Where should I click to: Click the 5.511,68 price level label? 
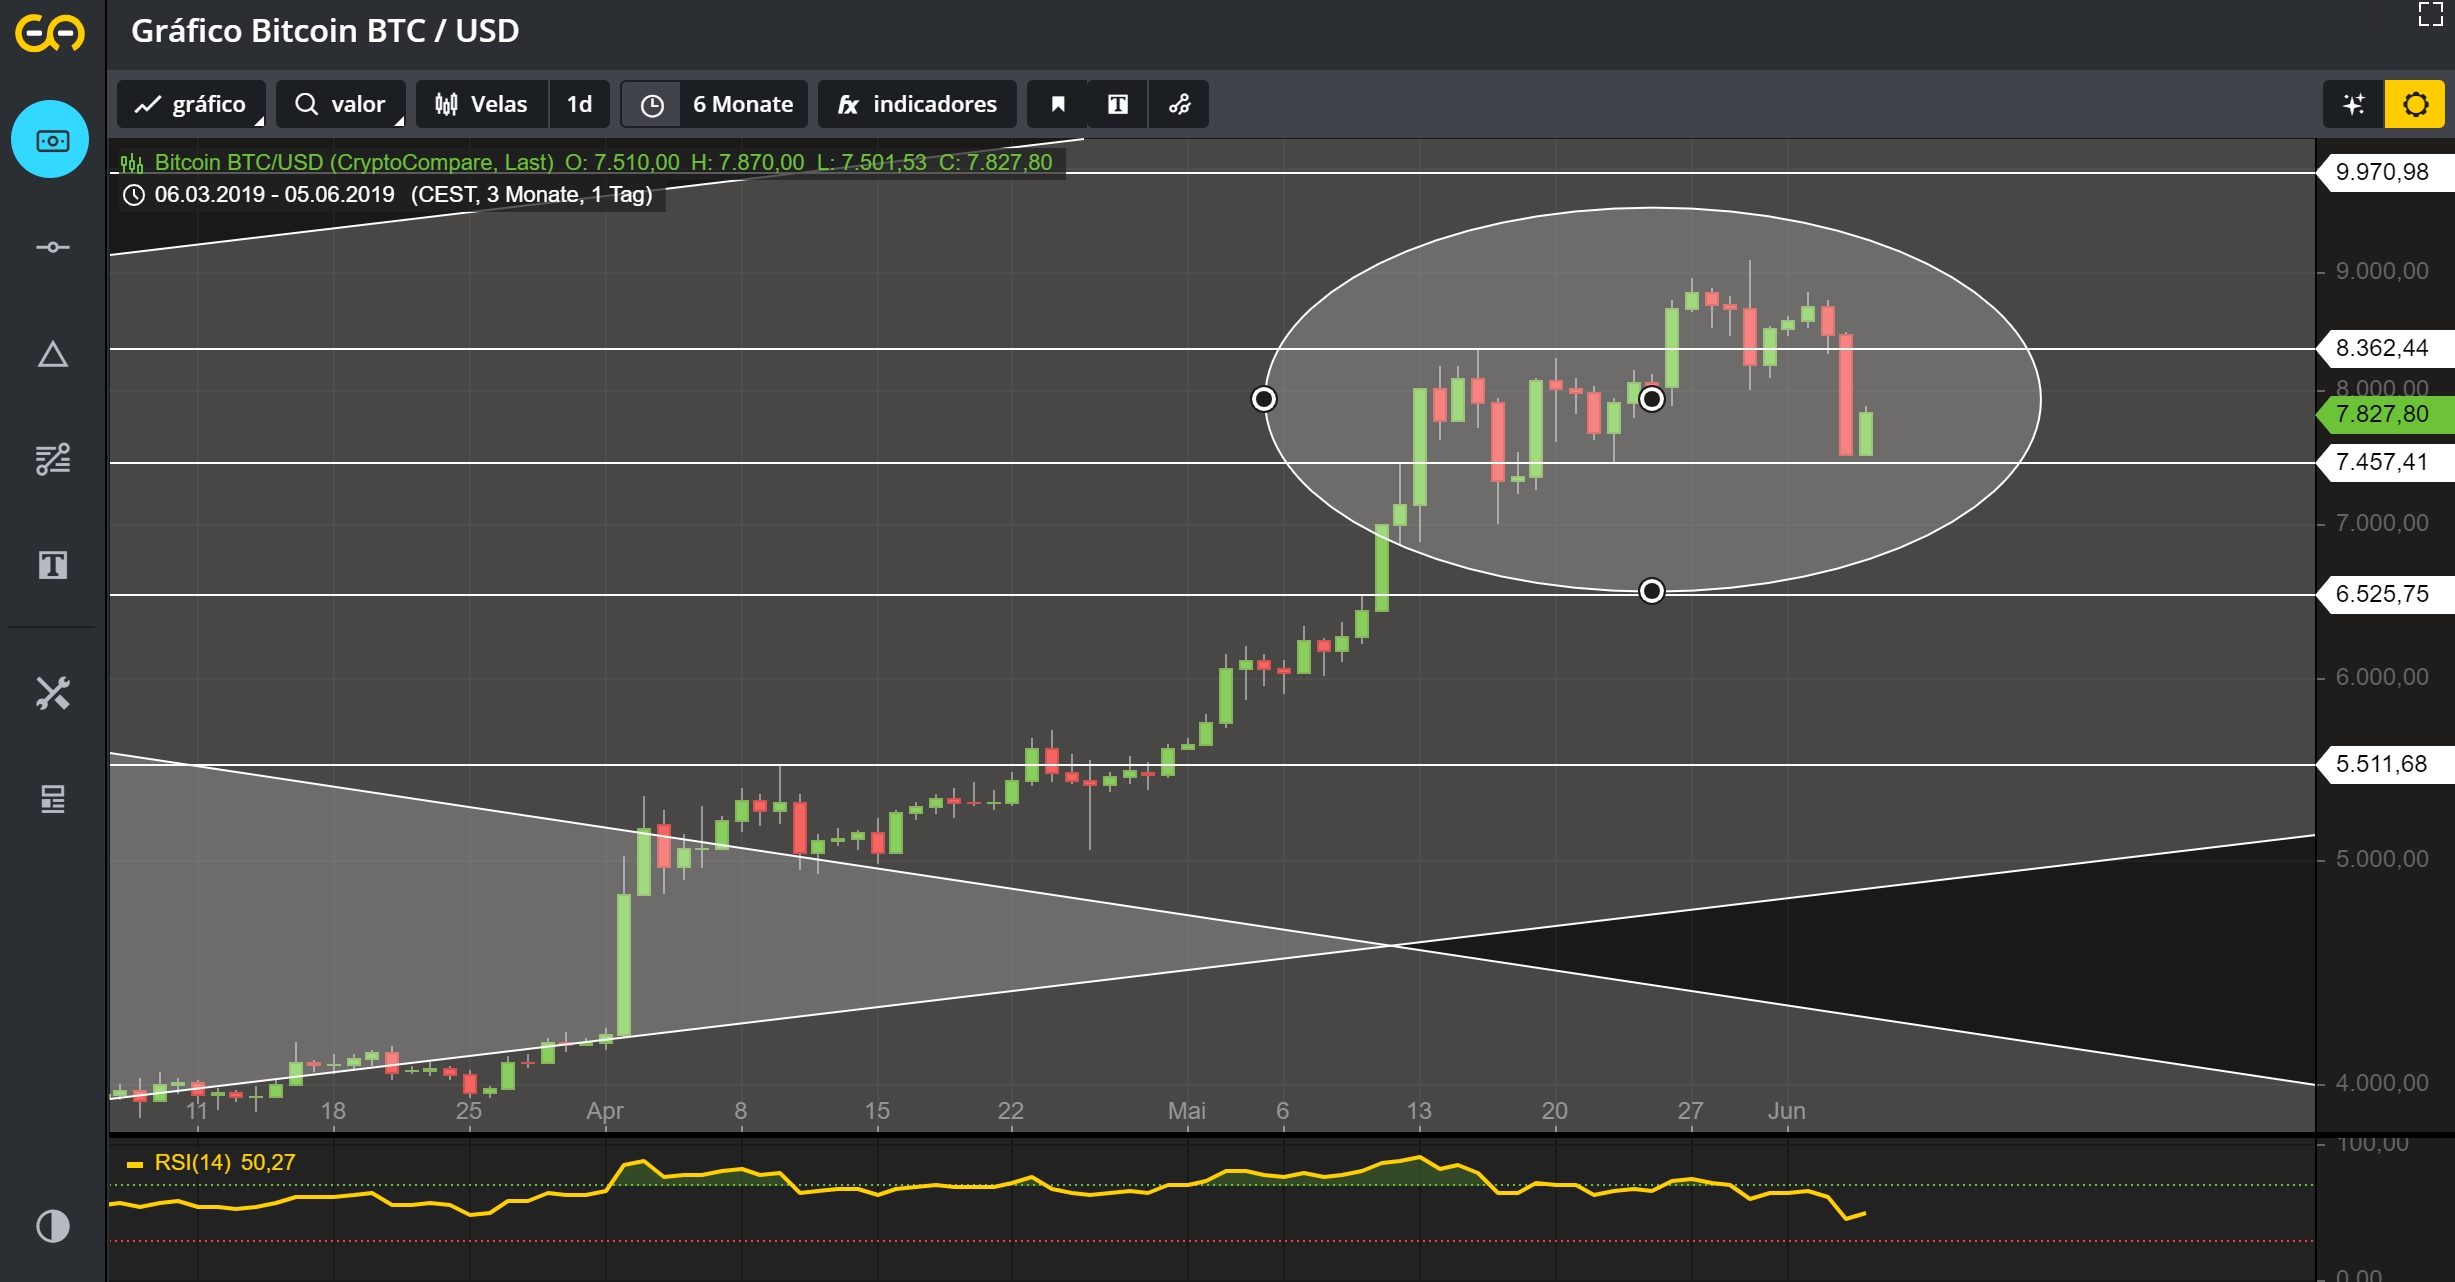[2385, 764]
